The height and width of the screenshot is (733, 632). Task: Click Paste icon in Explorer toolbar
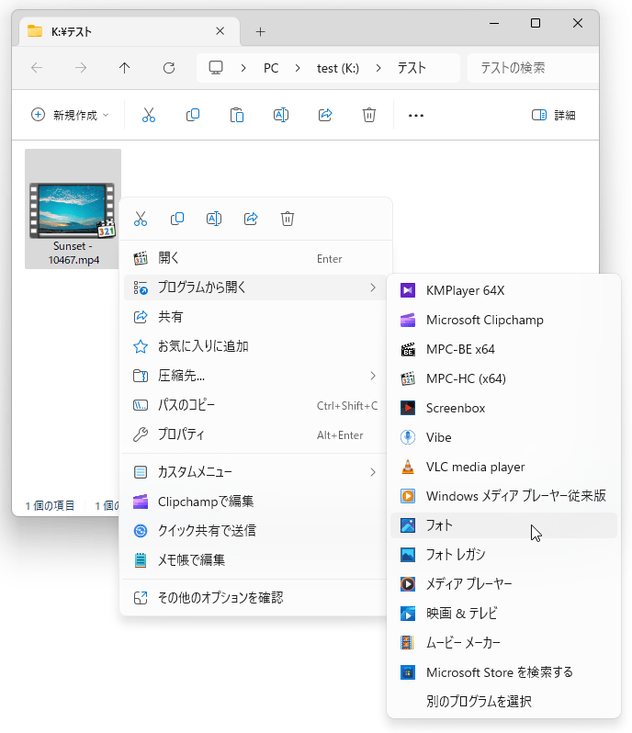tap(237, 115)
